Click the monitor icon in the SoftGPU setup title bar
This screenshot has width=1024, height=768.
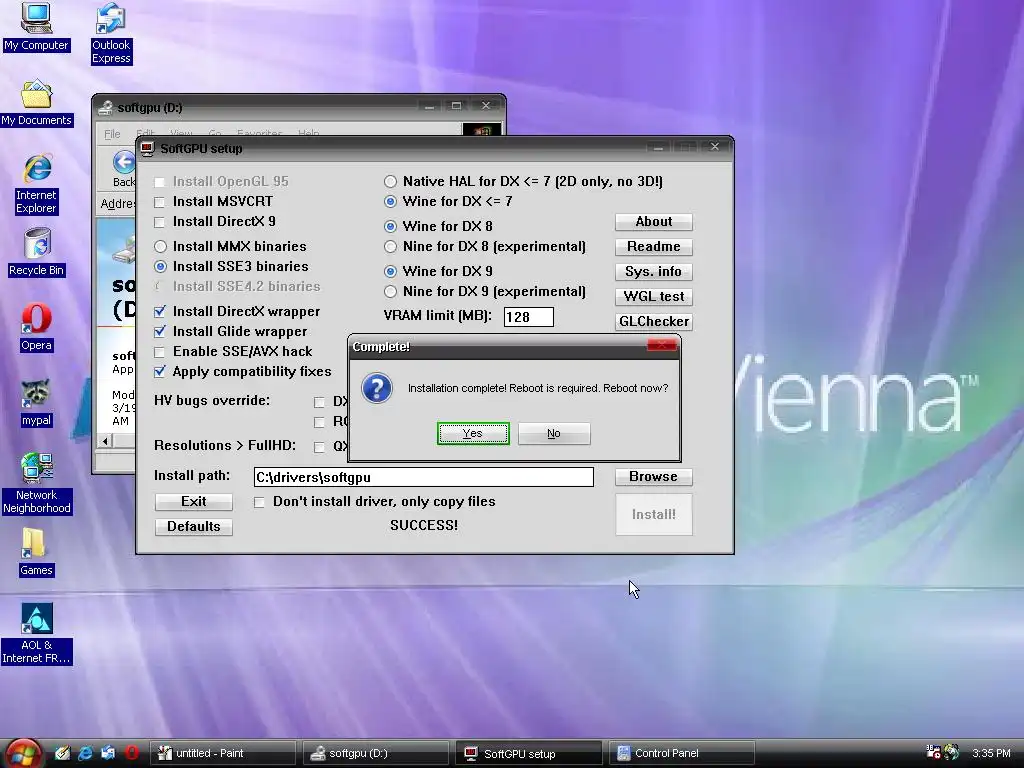pos(148,149)
